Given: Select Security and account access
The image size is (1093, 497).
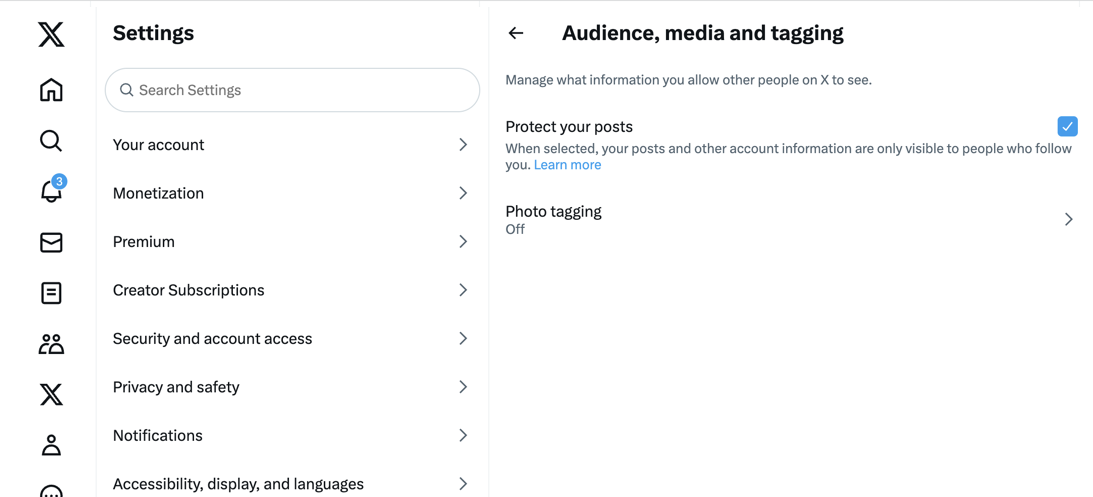Looking at the screenshot, I should (212, 339).
